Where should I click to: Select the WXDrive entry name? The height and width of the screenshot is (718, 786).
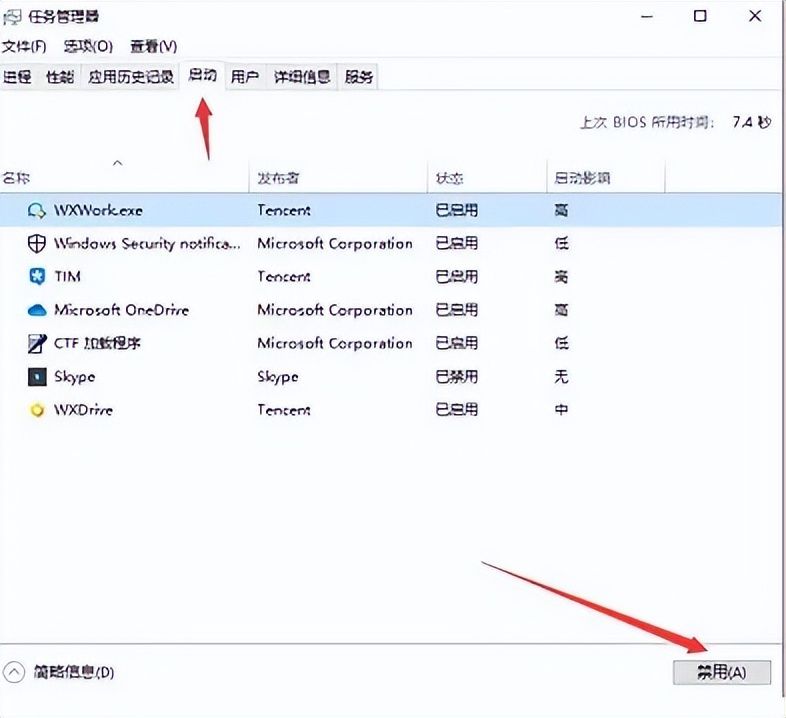[x=83, y=410]
